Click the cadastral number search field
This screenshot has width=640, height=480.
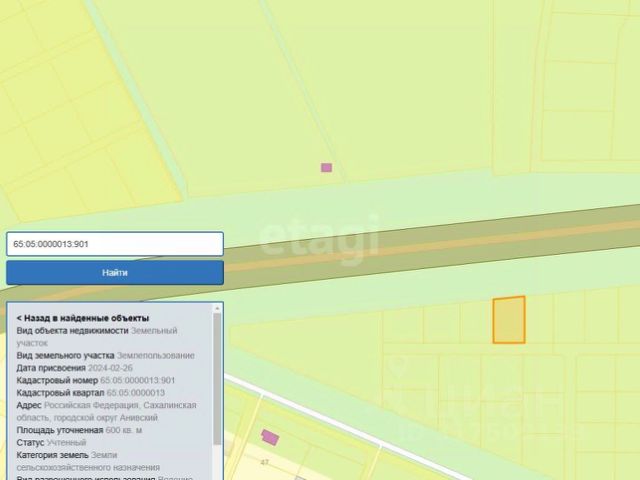tap(115, 244)
